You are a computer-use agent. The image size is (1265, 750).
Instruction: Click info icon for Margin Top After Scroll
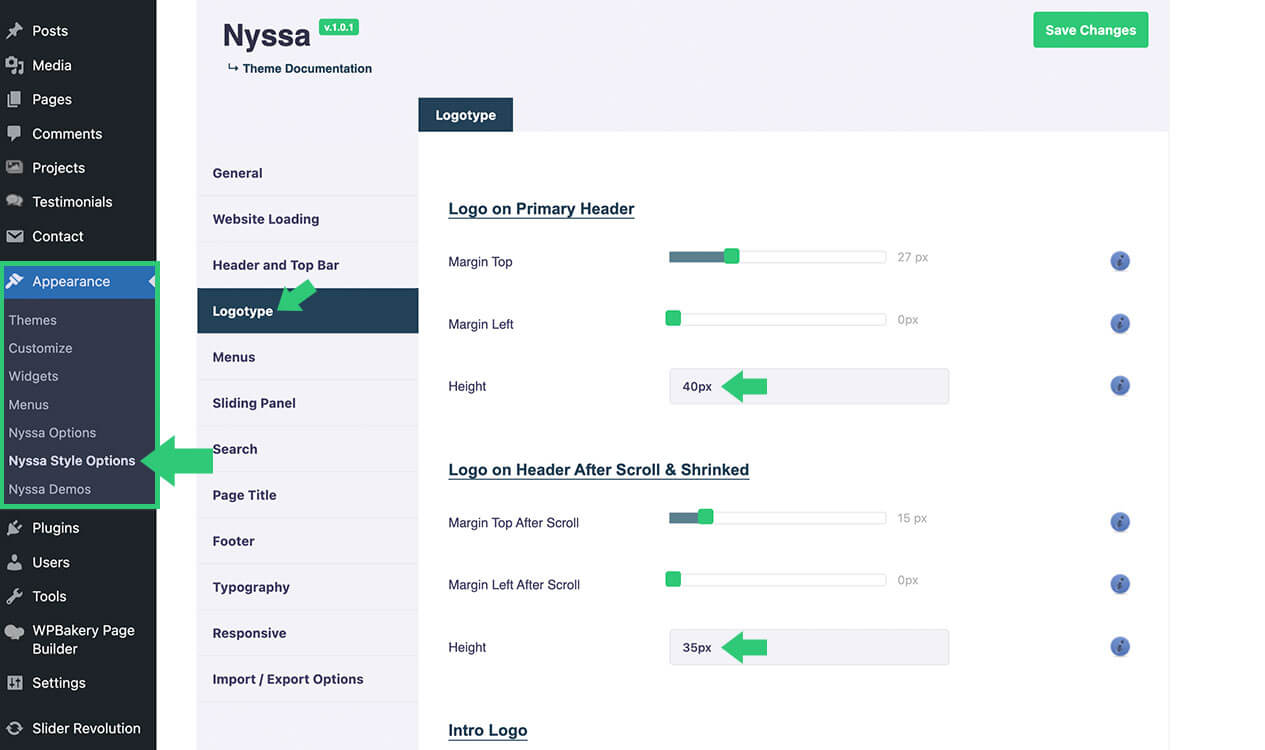(x=1120, y=522)
